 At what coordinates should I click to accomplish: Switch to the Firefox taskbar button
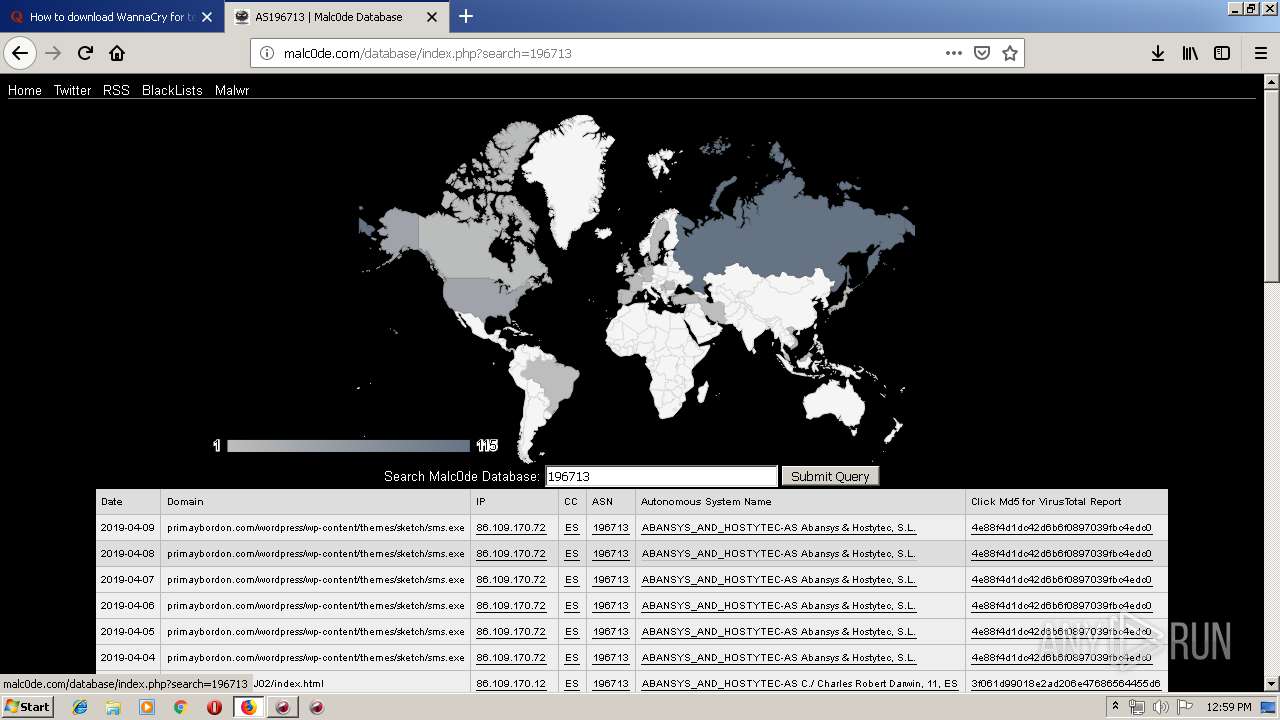click(x=248, y=707)
